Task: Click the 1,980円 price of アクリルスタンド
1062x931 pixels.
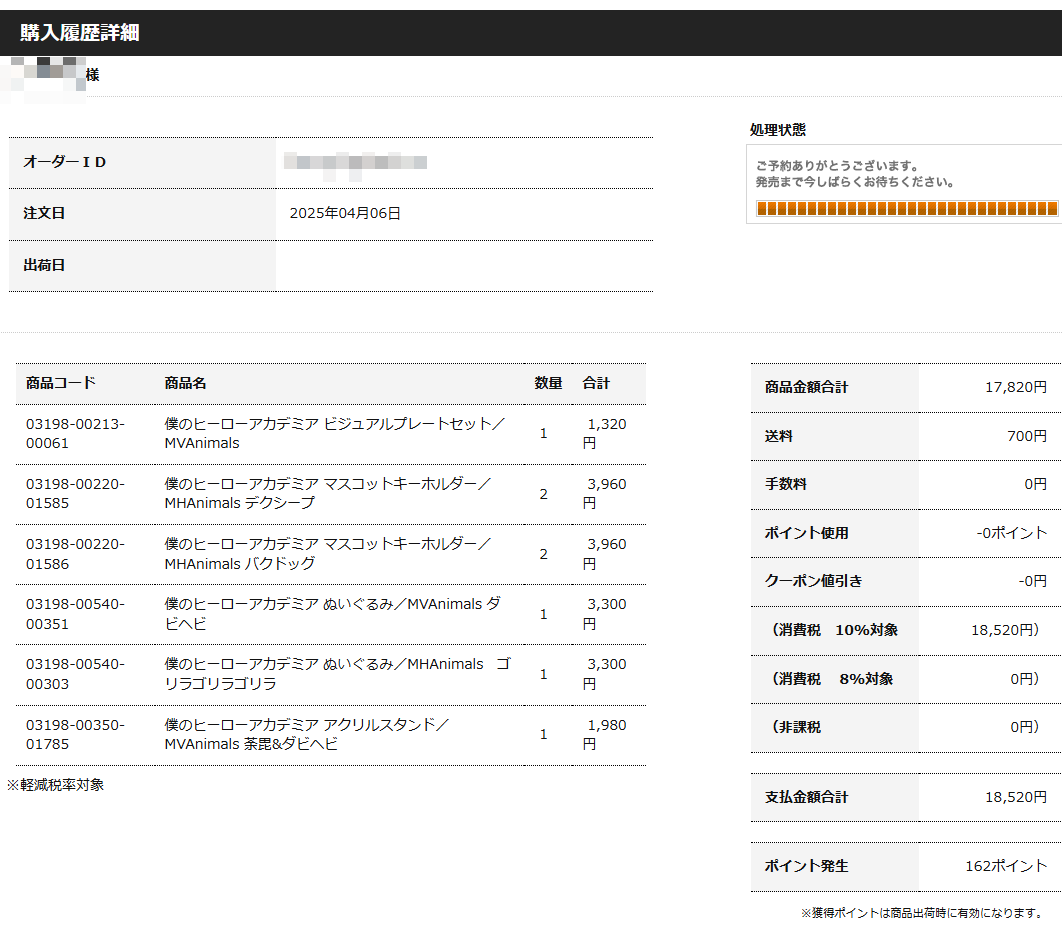Action: pyautogui.click(x=604, y=735)
